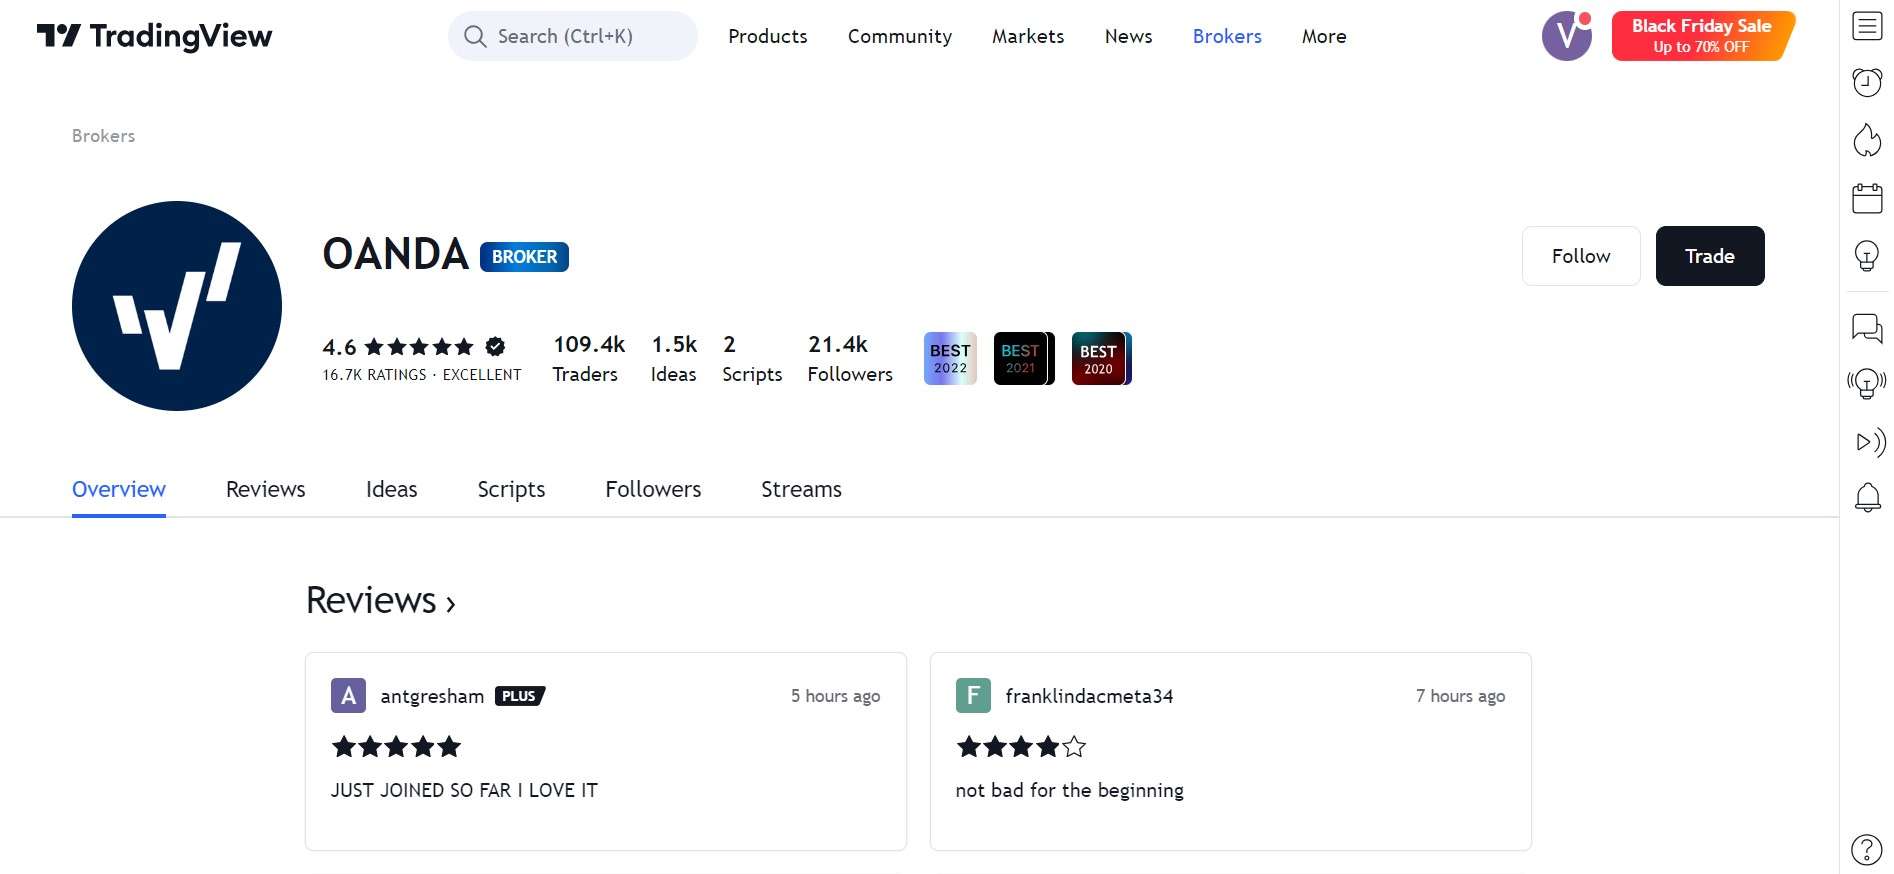Image resolution: width=1894 pixels, height=874 pixels.
Task: Click the 16.7K RATINGS · EXCELLENT text
Action: (422, 375)
